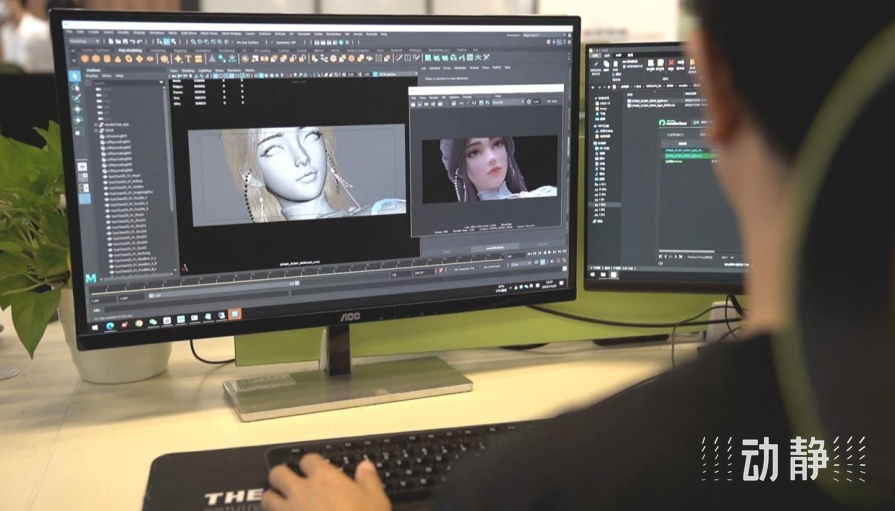
Task: Toggle snap to points magnet icon
Action: click(207, 42)
